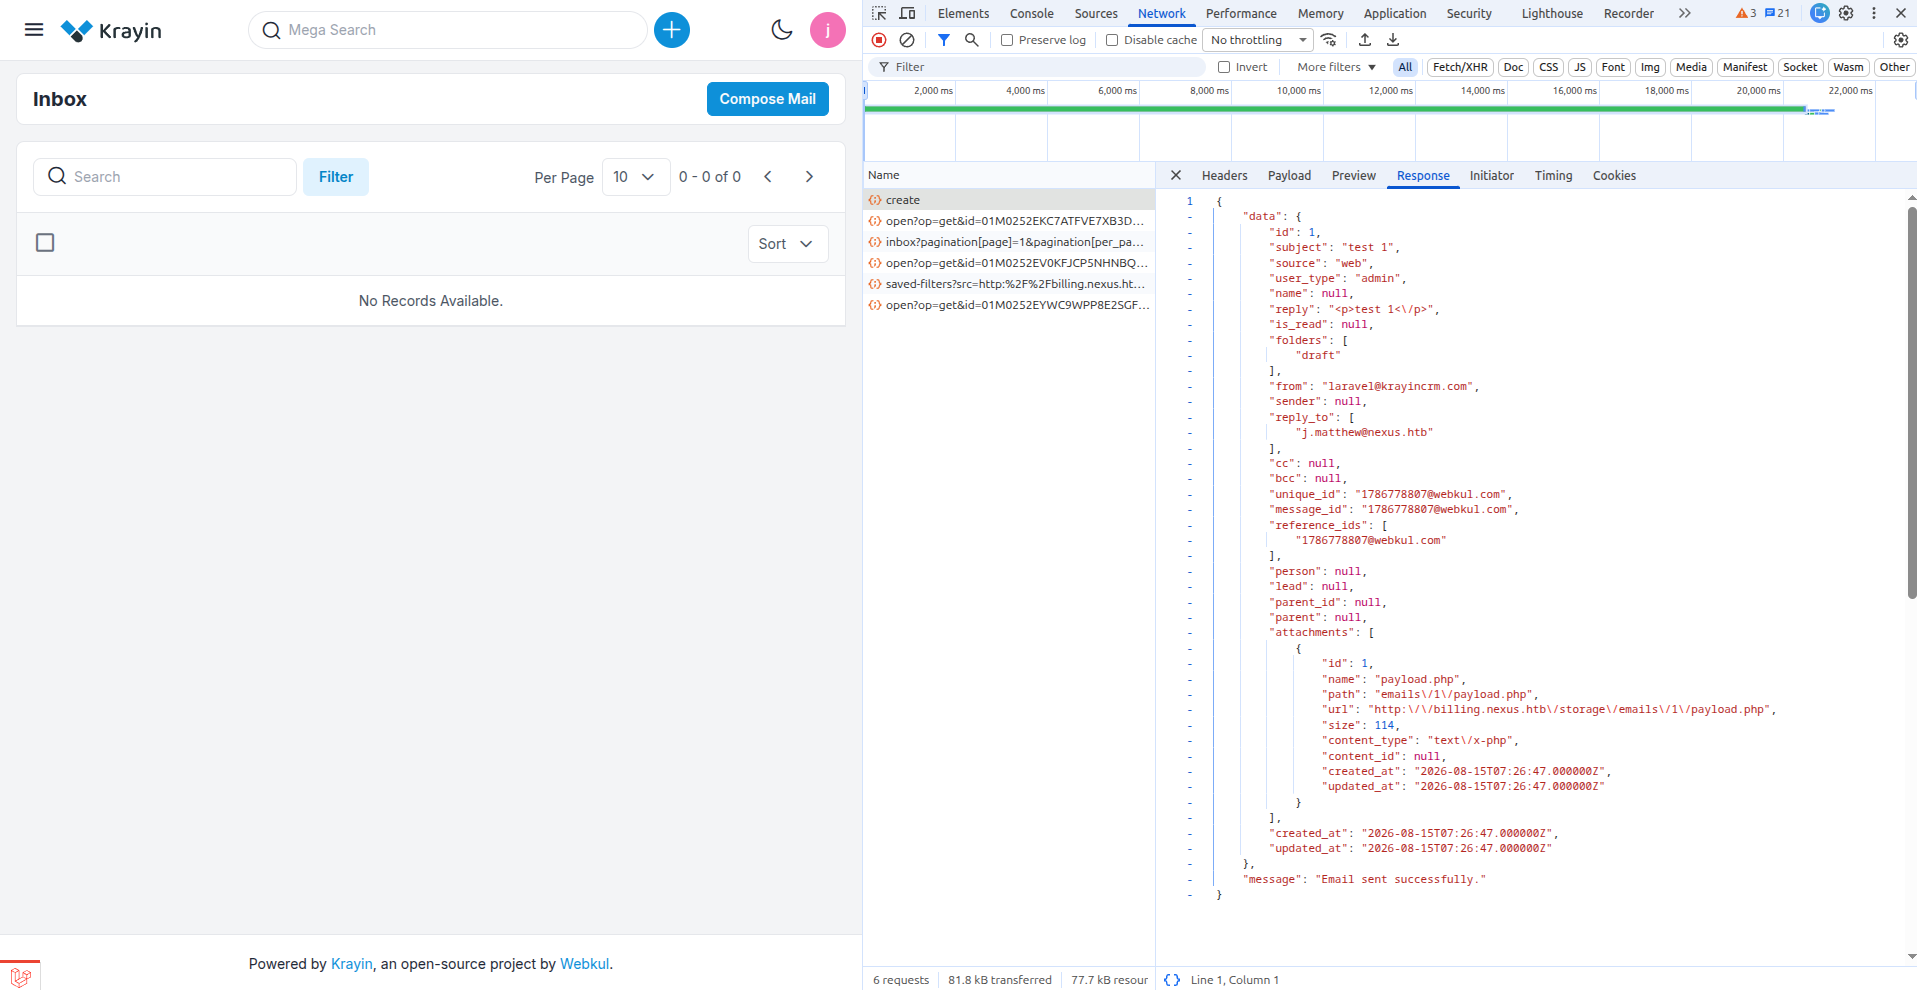Click the blue AI assistance icon in DevTools
Screen dimensions: 1917x990
1820,13
